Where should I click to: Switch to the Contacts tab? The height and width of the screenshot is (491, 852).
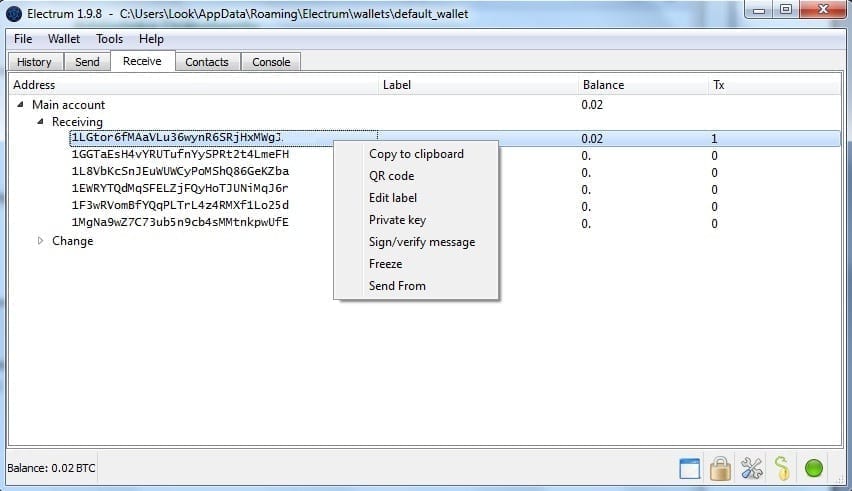pyautogui.click(x=206, y=62)
